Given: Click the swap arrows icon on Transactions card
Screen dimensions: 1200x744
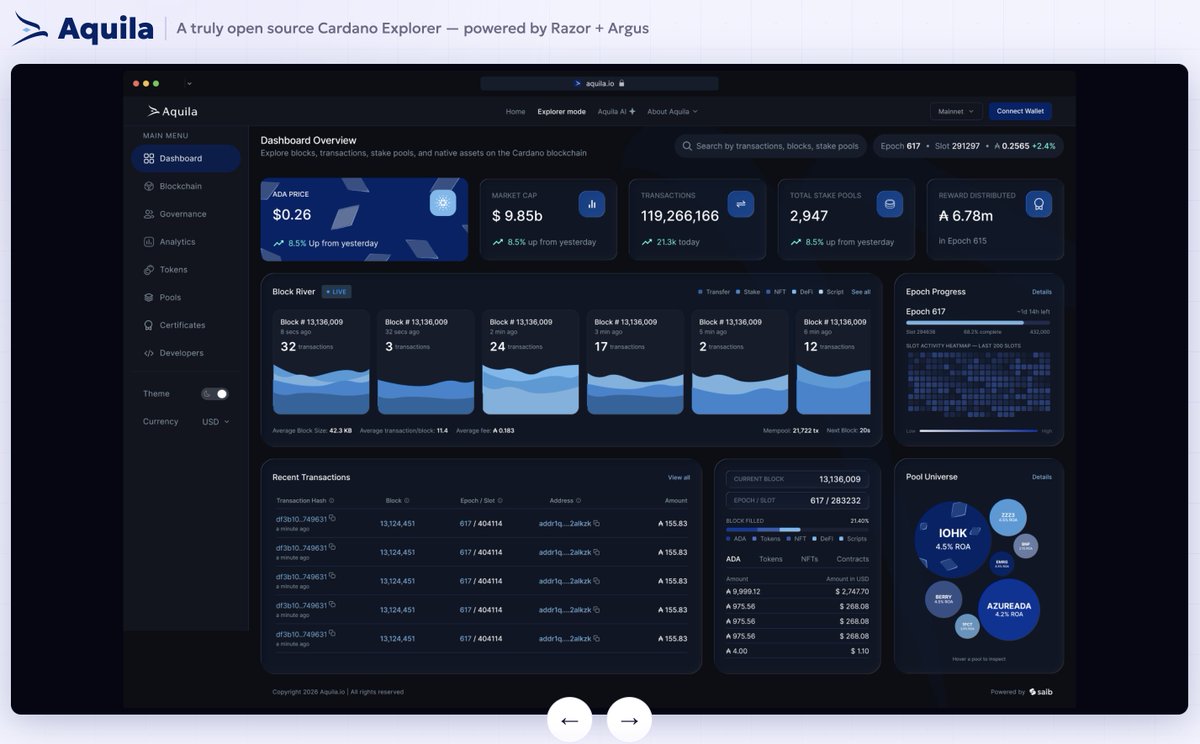Looking at the screenshot, I should click(x=741, y=203).
